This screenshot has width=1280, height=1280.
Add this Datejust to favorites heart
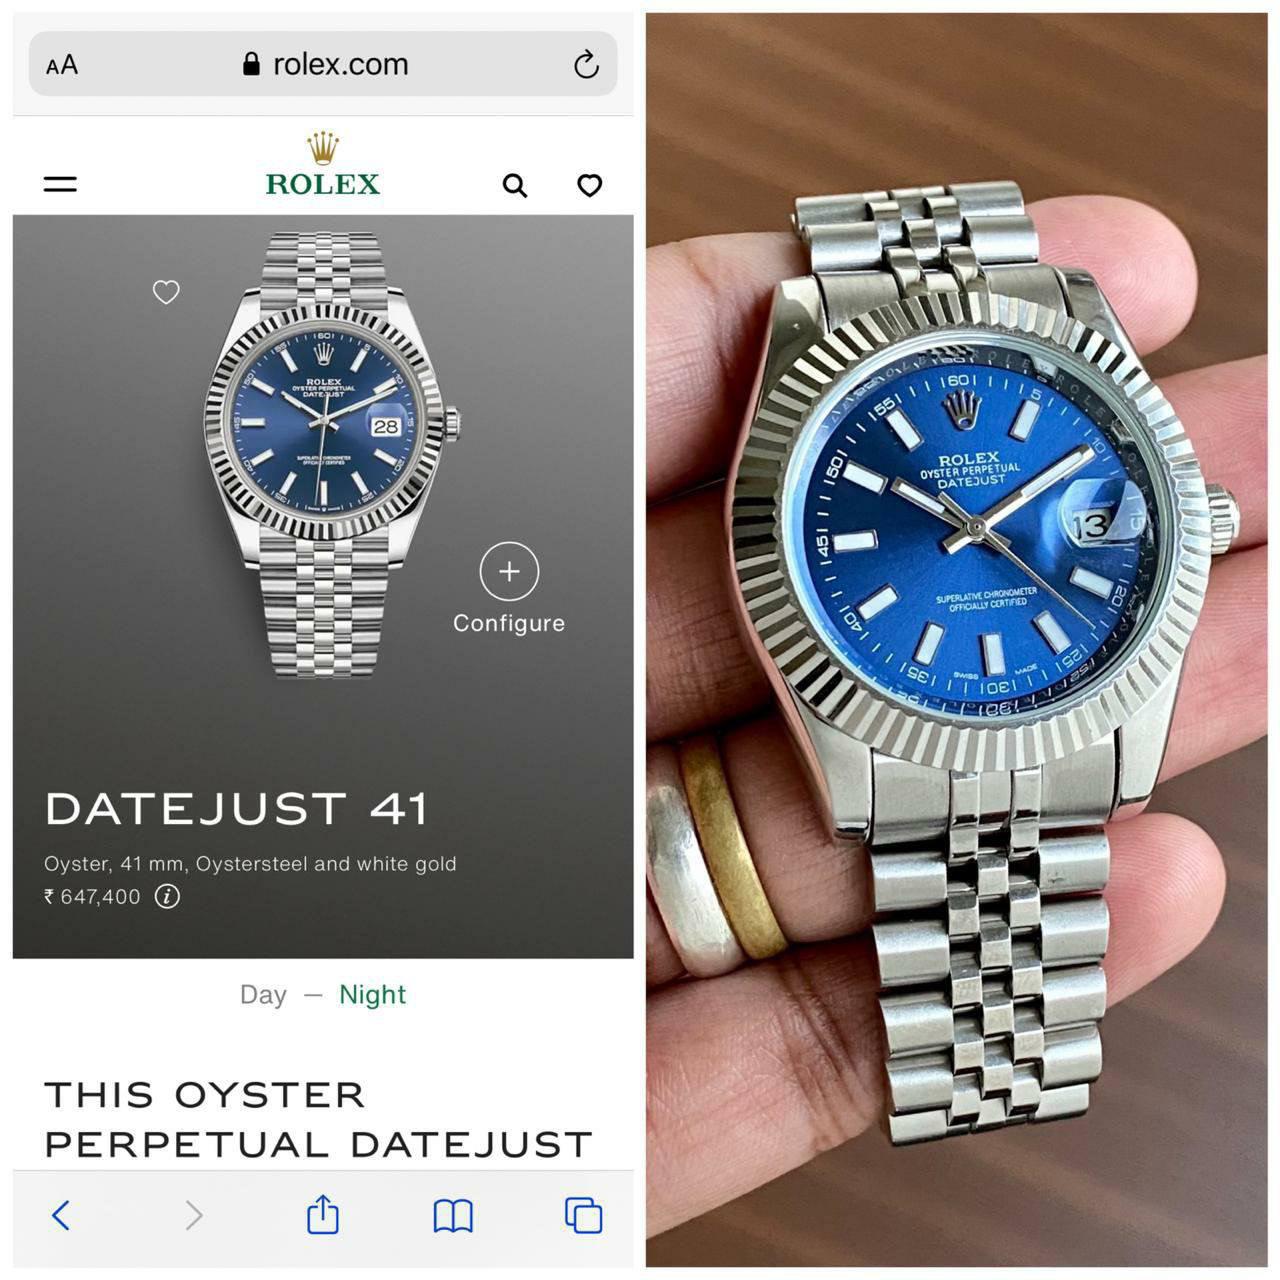pyautogui.click(x=166, y=292)
